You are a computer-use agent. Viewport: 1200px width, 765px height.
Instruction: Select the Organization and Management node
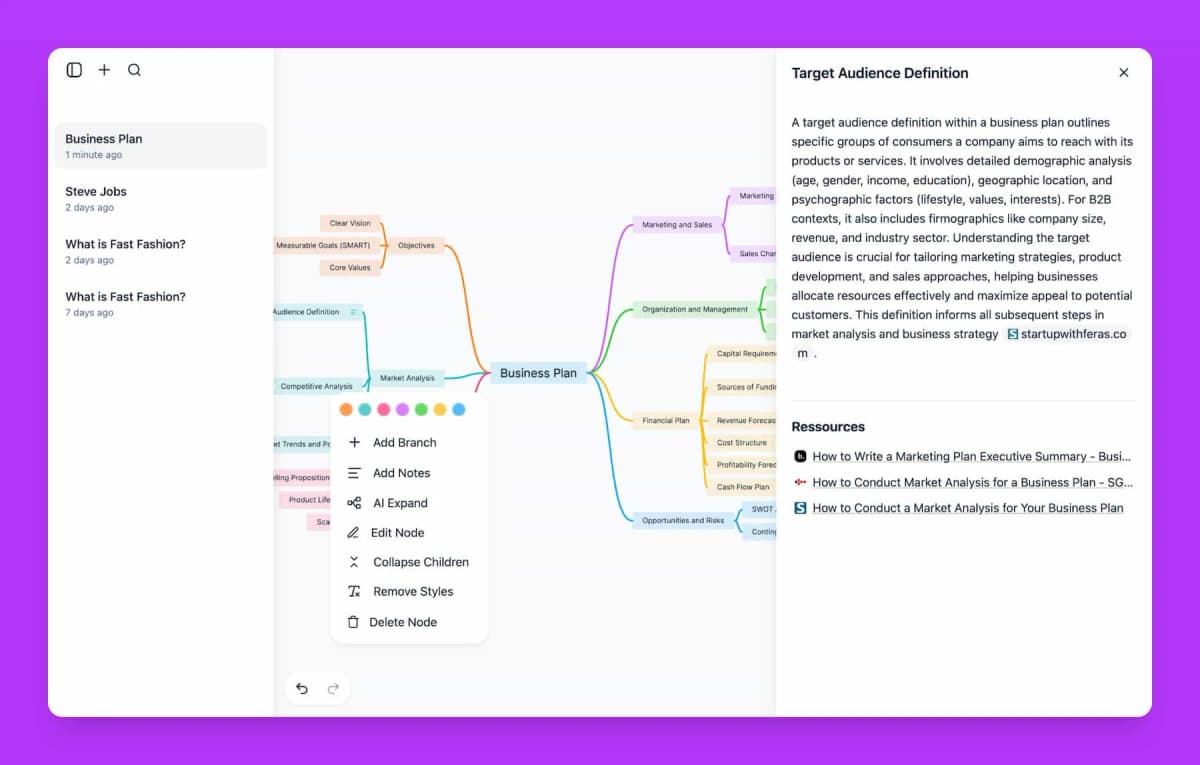(695, 309)
